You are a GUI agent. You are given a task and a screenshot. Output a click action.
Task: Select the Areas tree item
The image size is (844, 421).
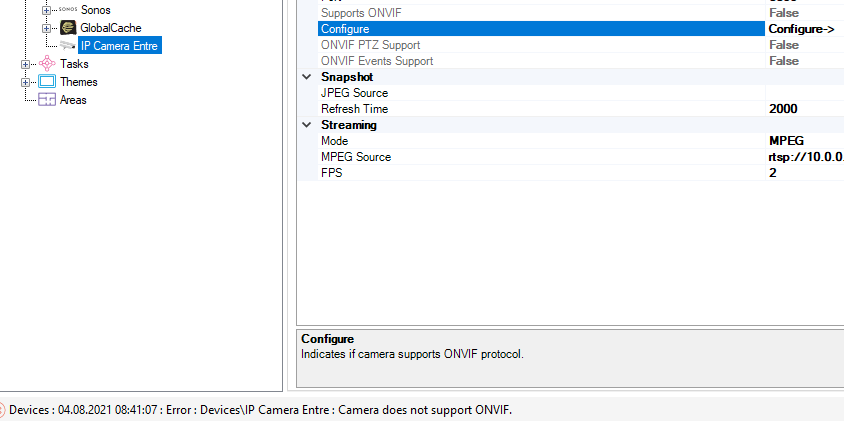coord(73,100)
